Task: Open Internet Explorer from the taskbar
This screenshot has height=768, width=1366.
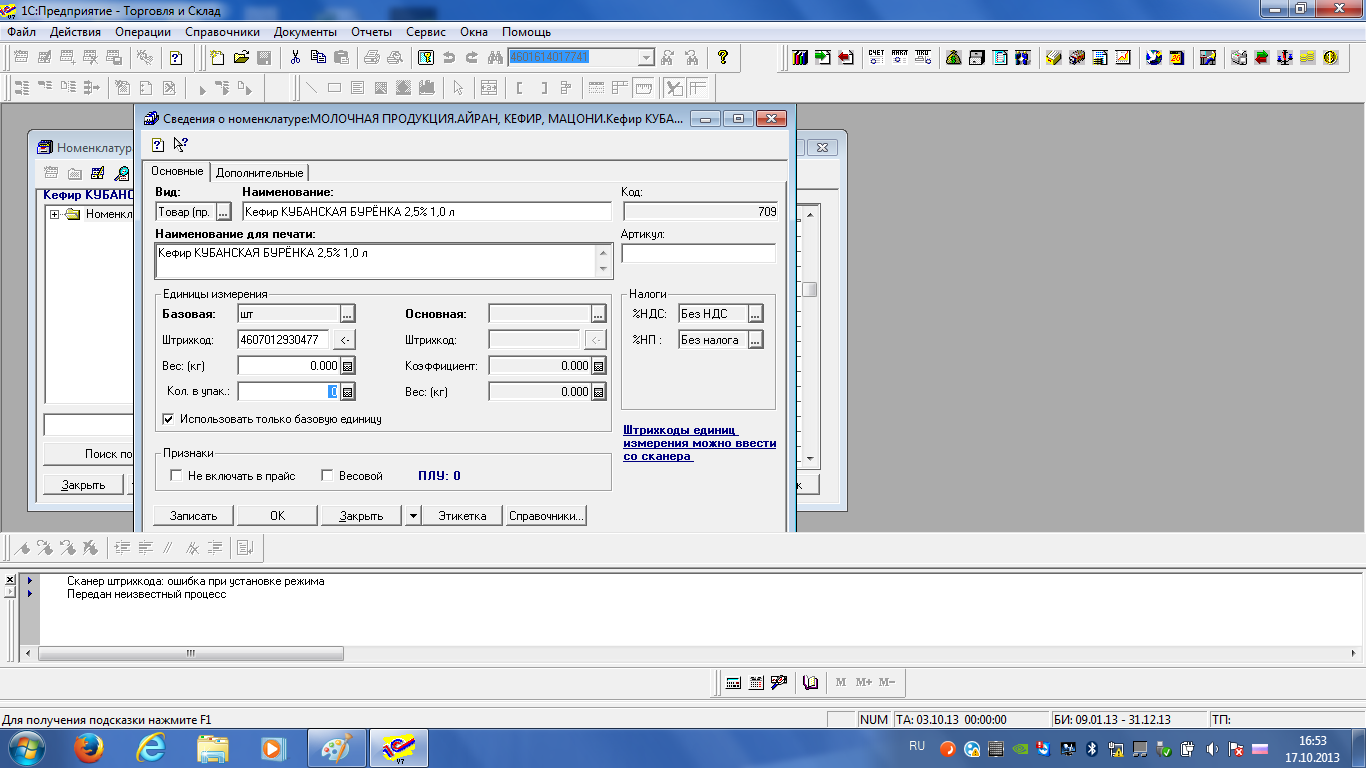Action: coord(152,747)
